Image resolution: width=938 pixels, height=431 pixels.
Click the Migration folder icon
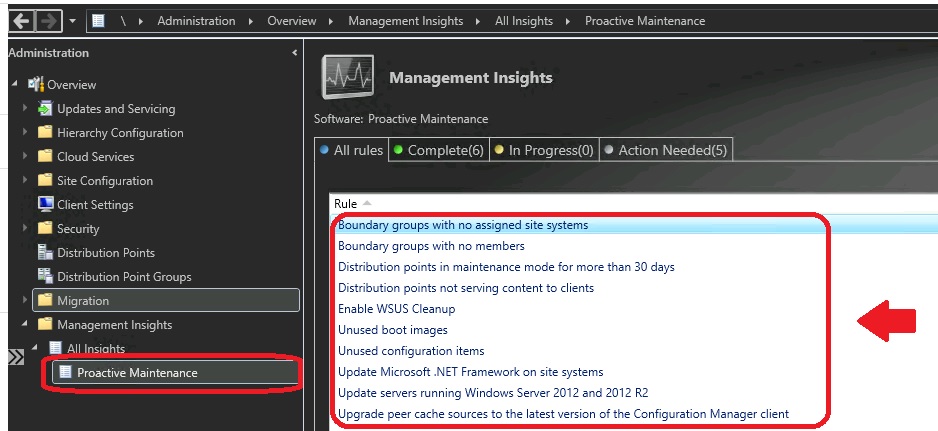45,300
